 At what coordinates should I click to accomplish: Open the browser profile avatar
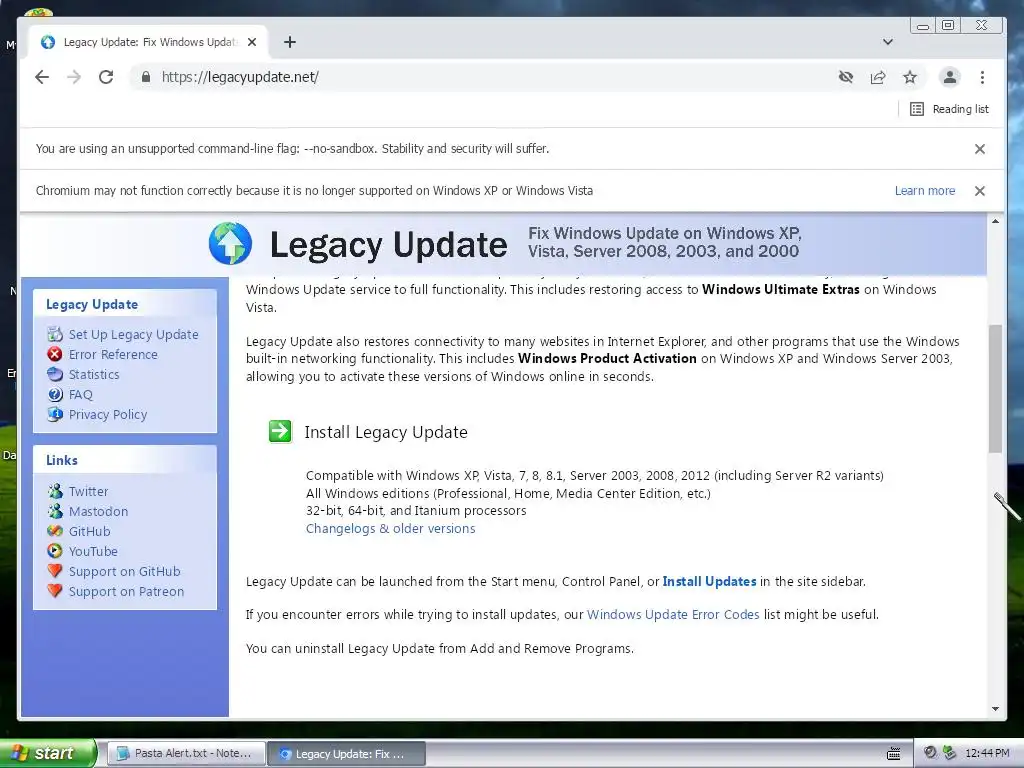tap(950, 77)
